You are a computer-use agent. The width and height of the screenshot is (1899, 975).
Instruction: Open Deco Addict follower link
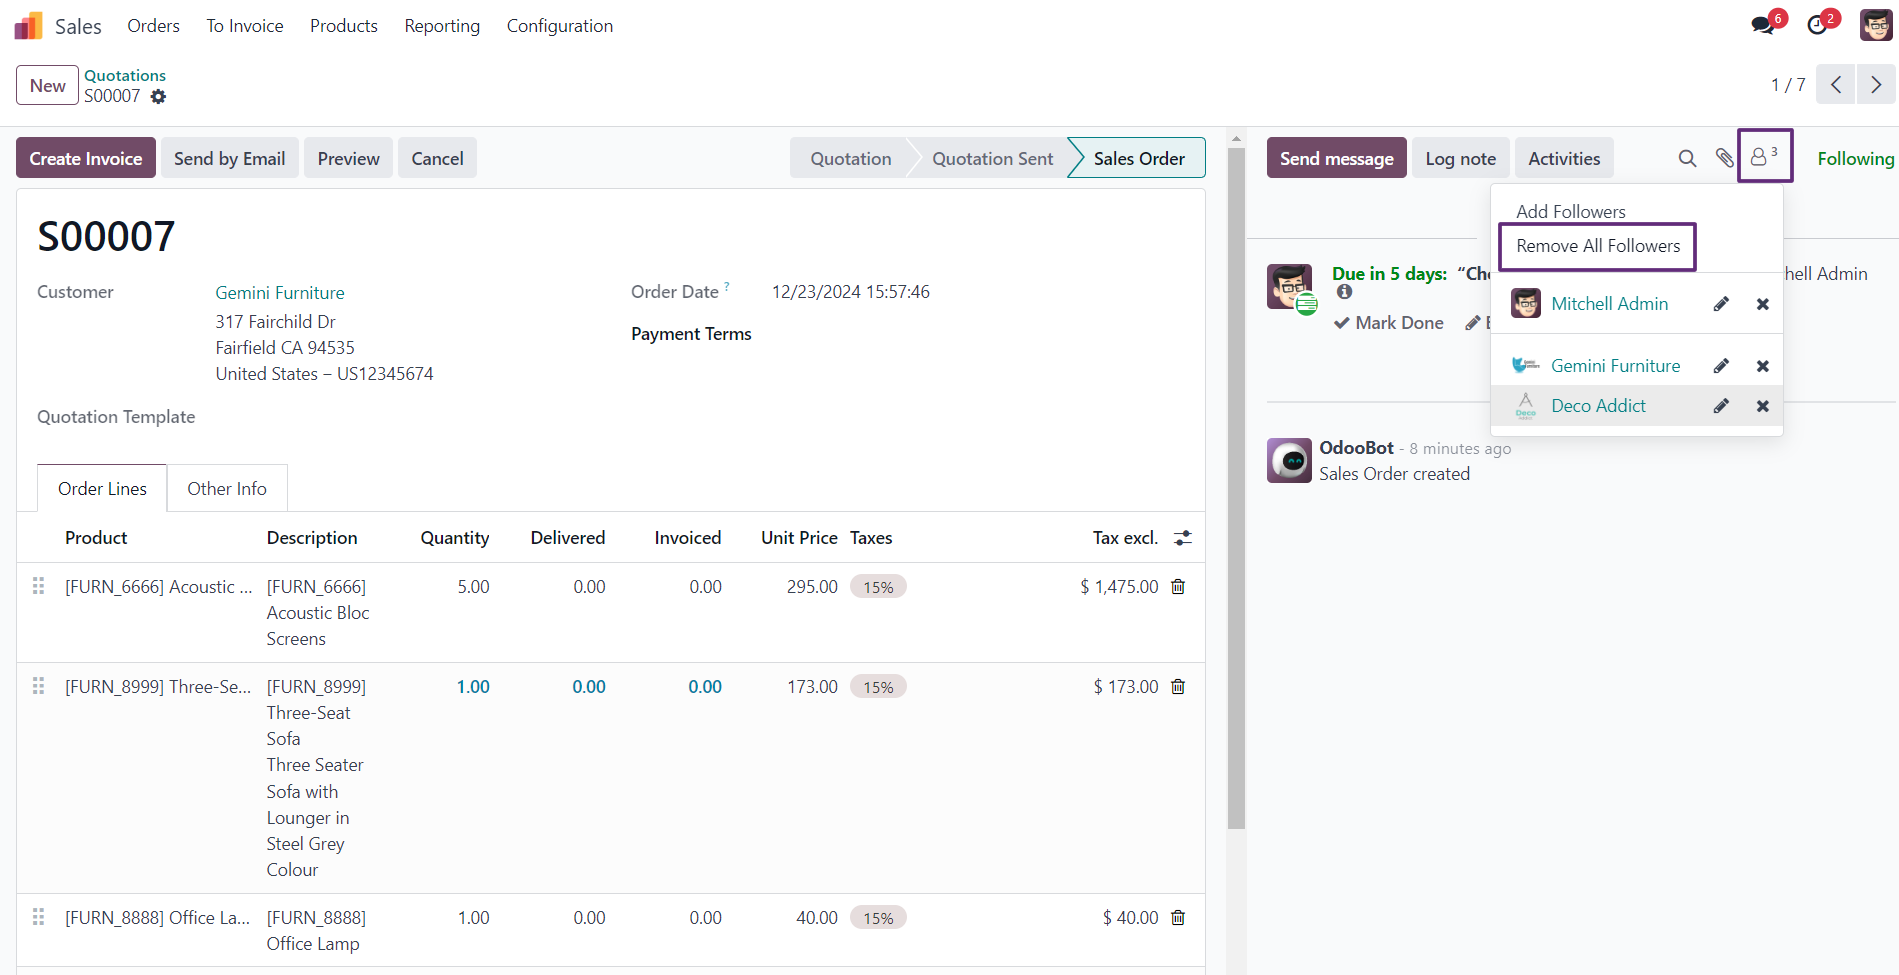tap(1598, 406)
